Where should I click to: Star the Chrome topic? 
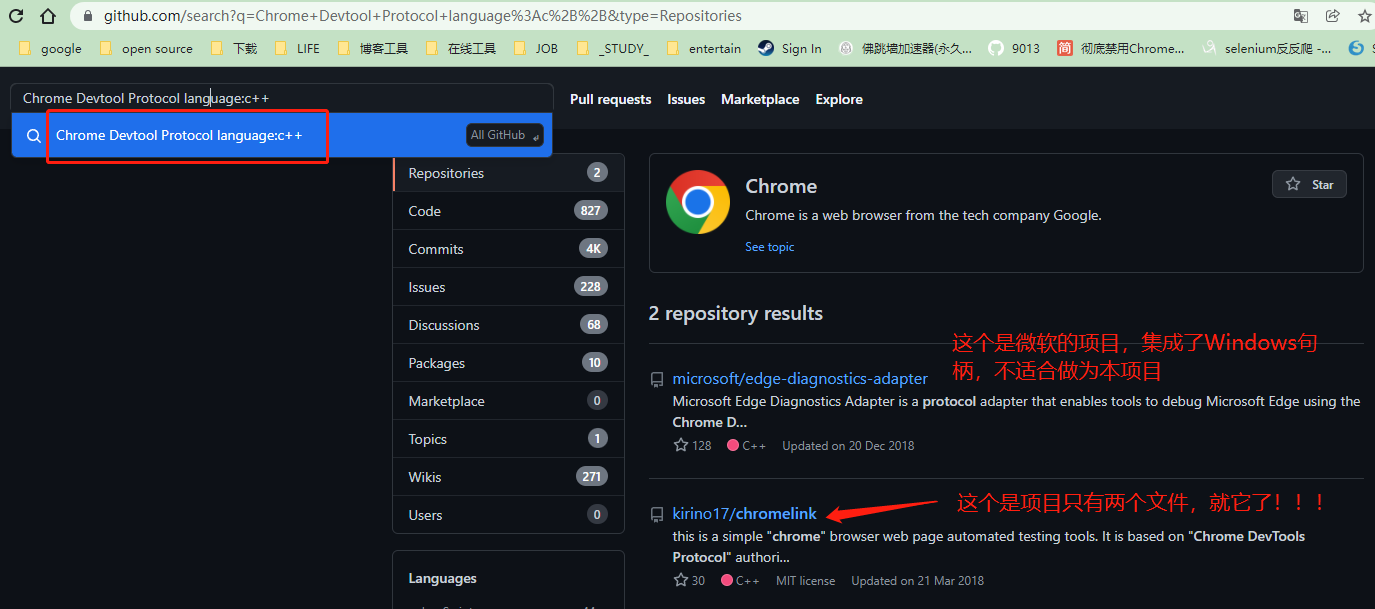point(1309,184)
